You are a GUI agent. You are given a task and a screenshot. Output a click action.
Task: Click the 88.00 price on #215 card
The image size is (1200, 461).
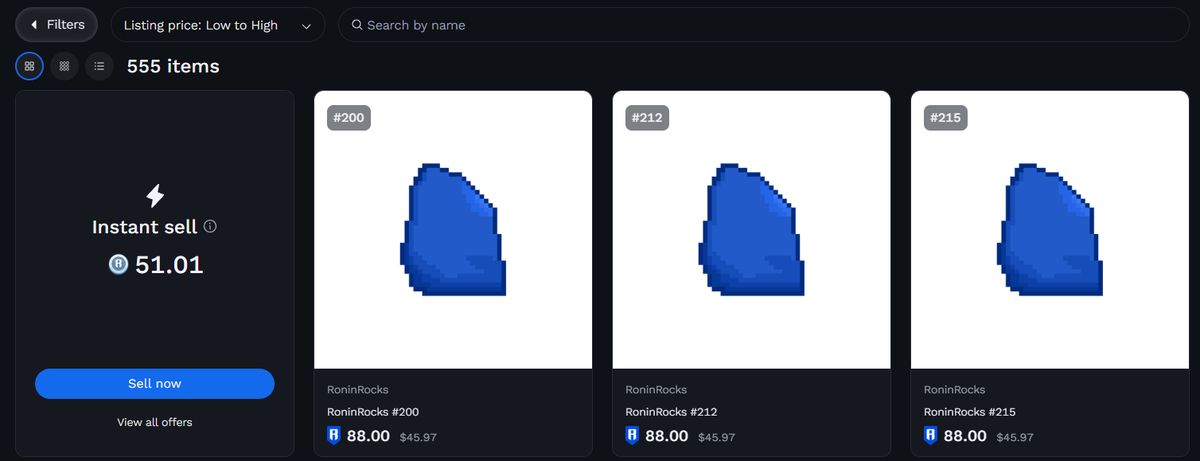point(966,436)
